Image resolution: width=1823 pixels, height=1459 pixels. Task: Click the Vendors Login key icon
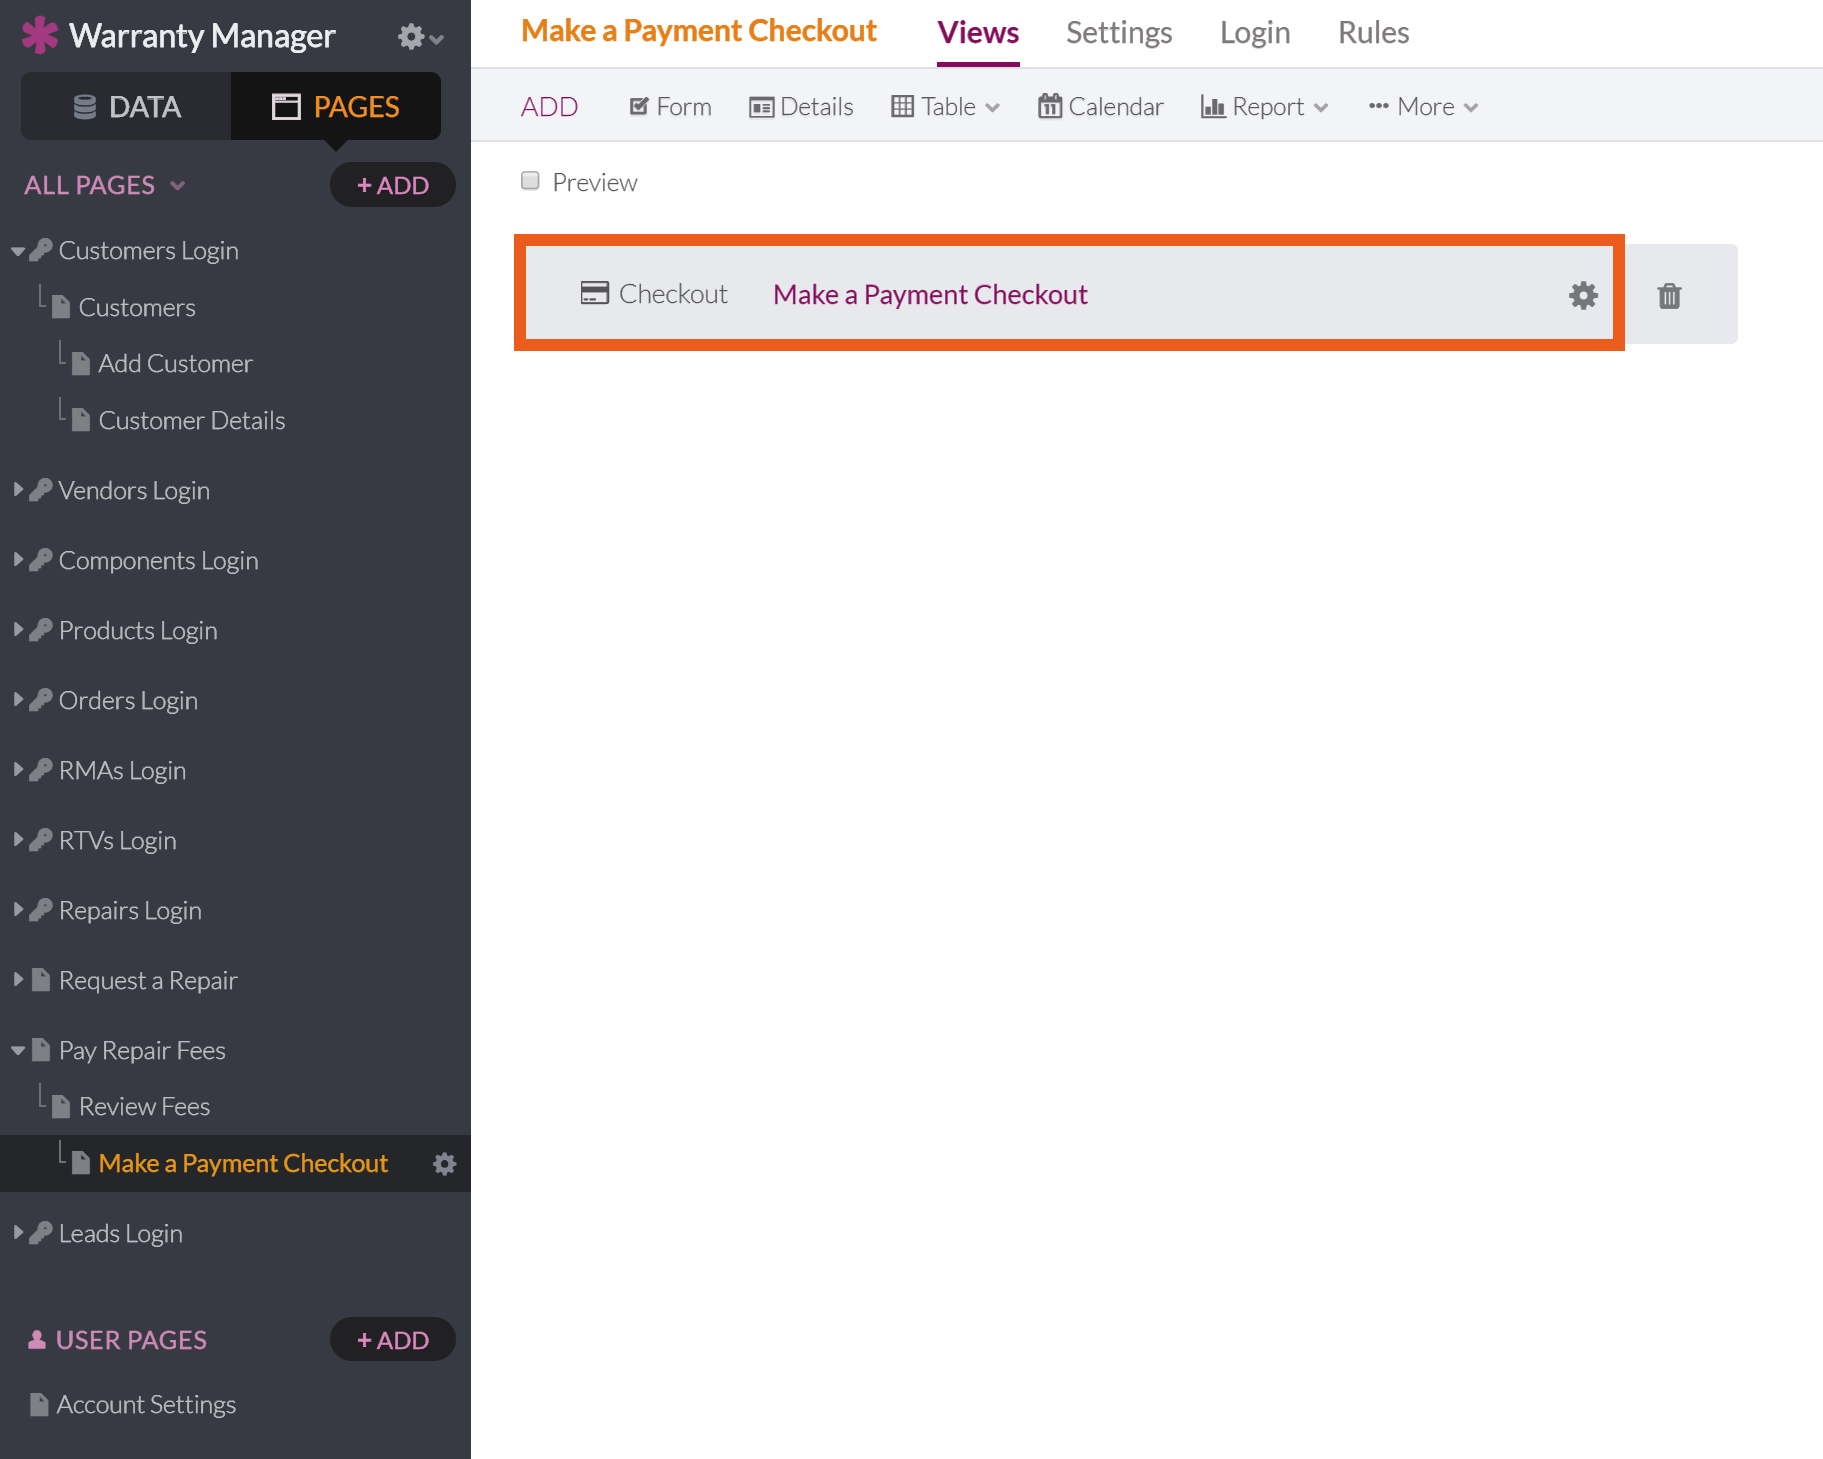[x=41, y=490]
